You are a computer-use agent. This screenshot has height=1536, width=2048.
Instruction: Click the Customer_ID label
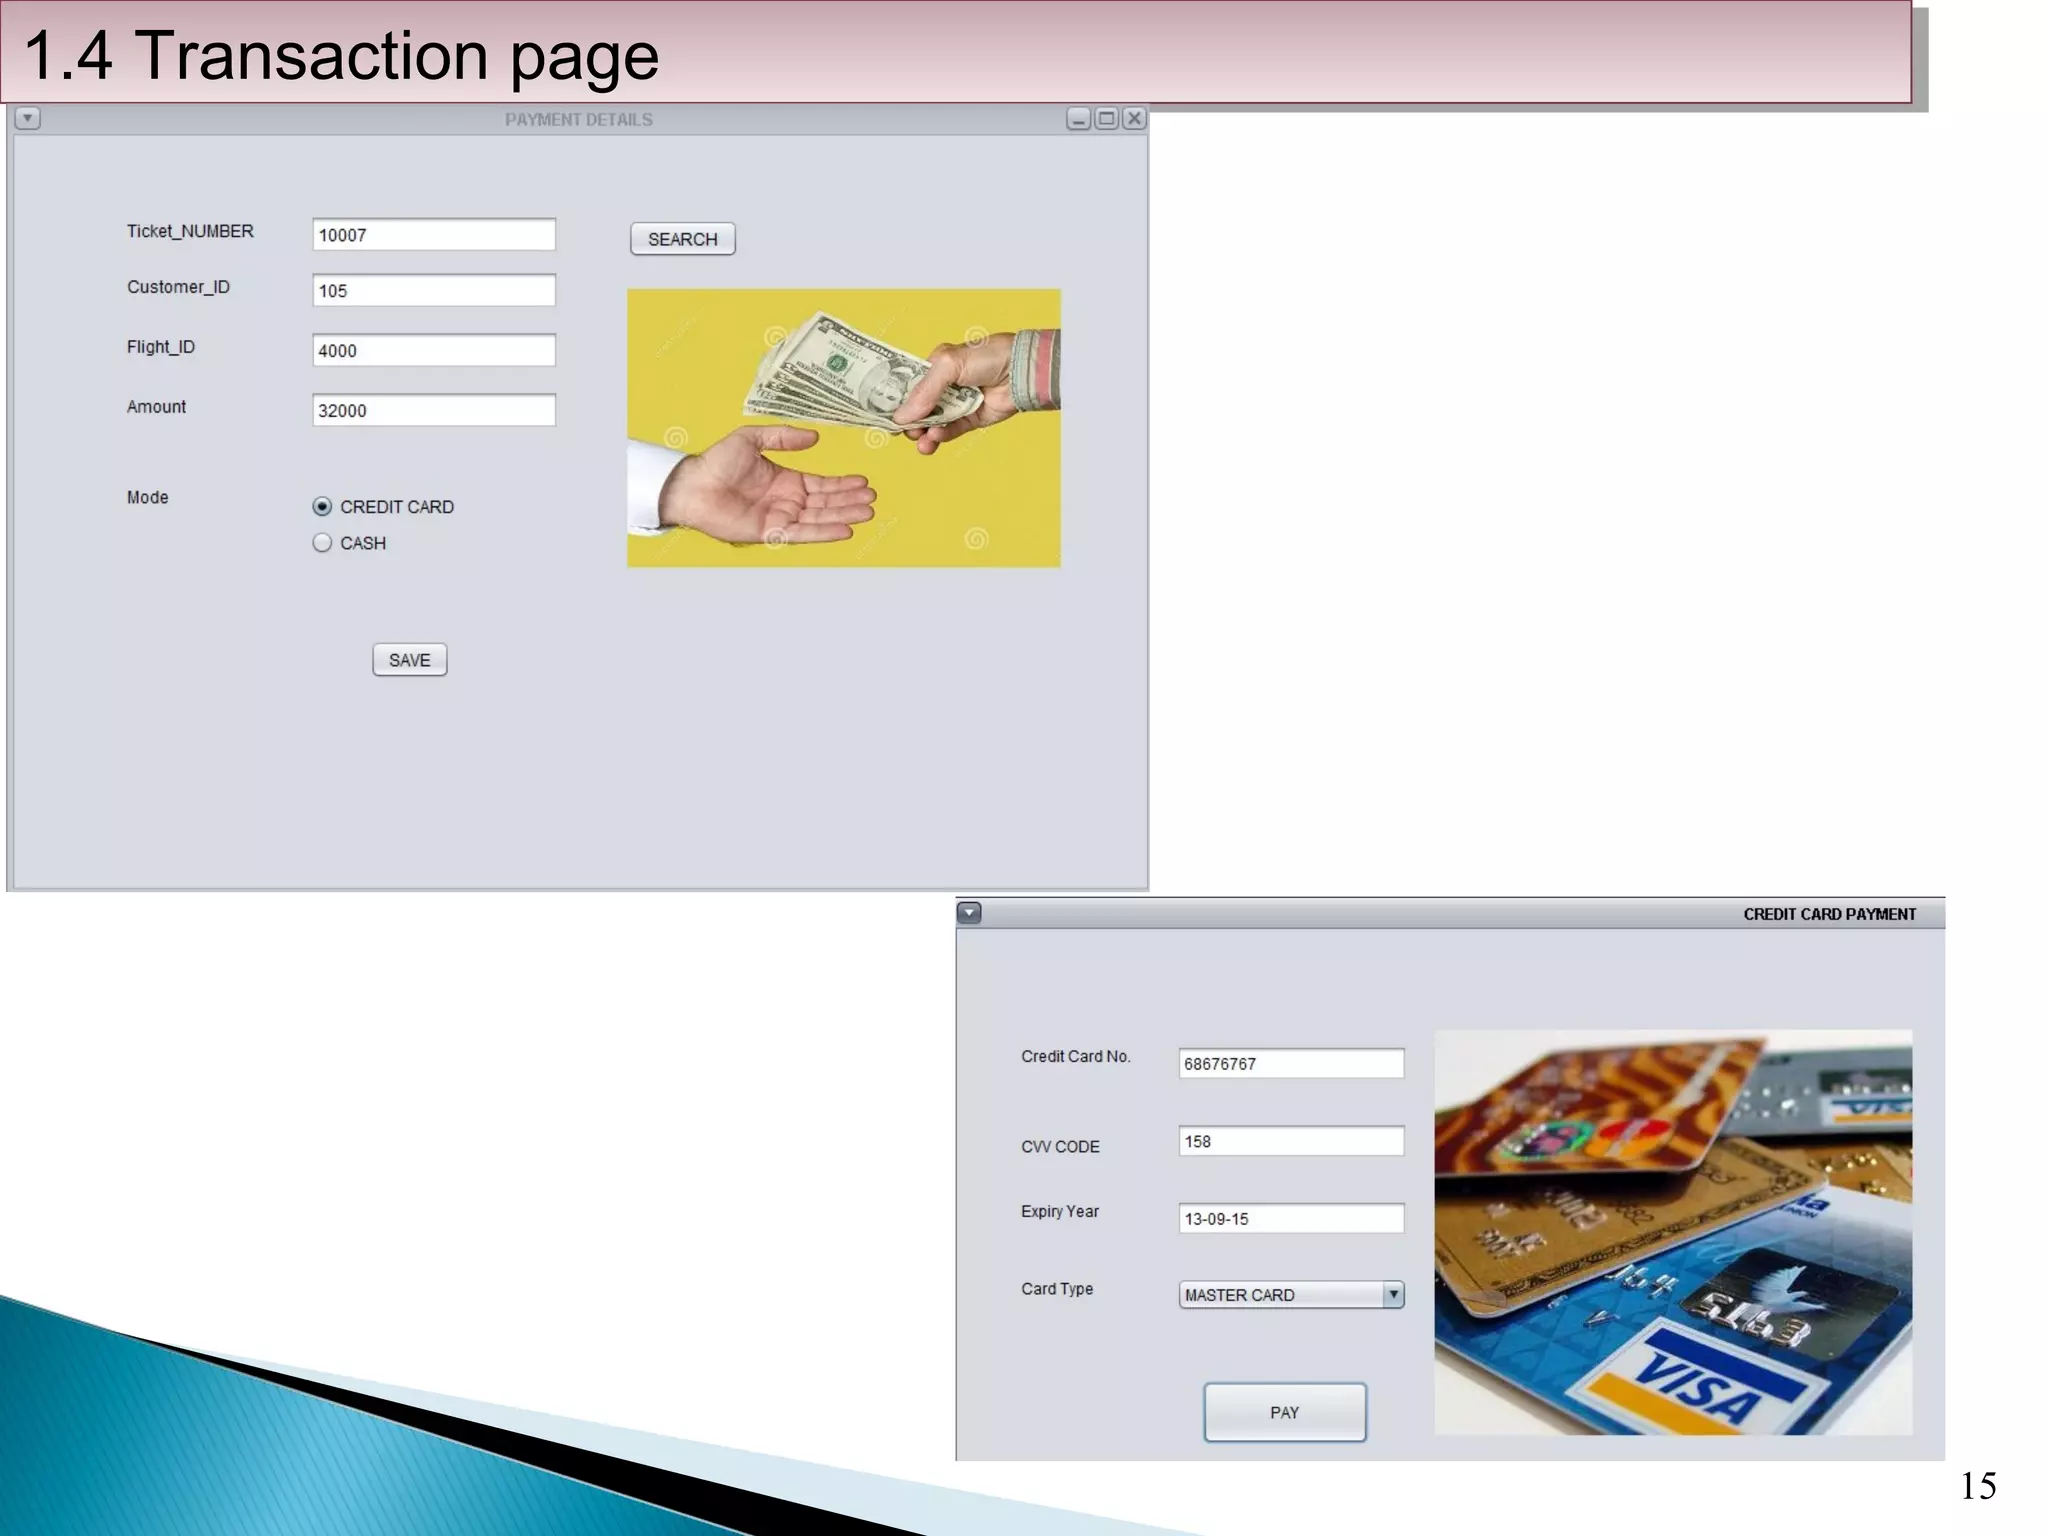178,287
